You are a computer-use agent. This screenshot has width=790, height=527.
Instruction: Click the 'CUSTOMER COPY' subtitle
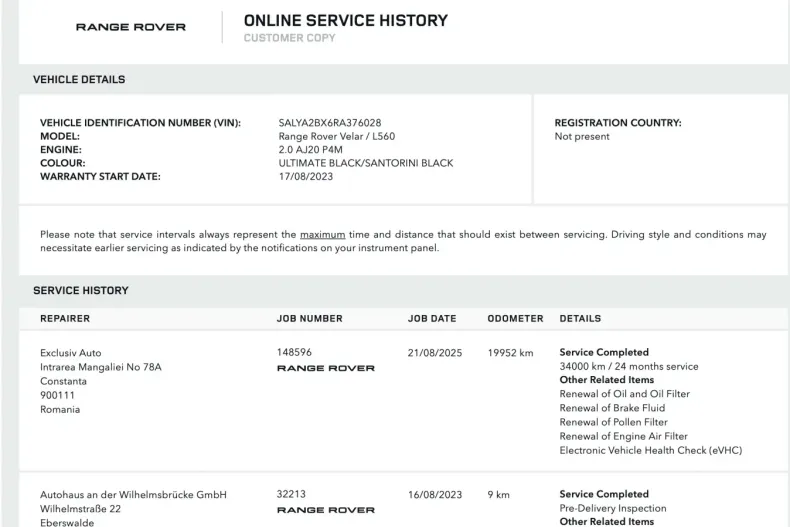point(290,38)
